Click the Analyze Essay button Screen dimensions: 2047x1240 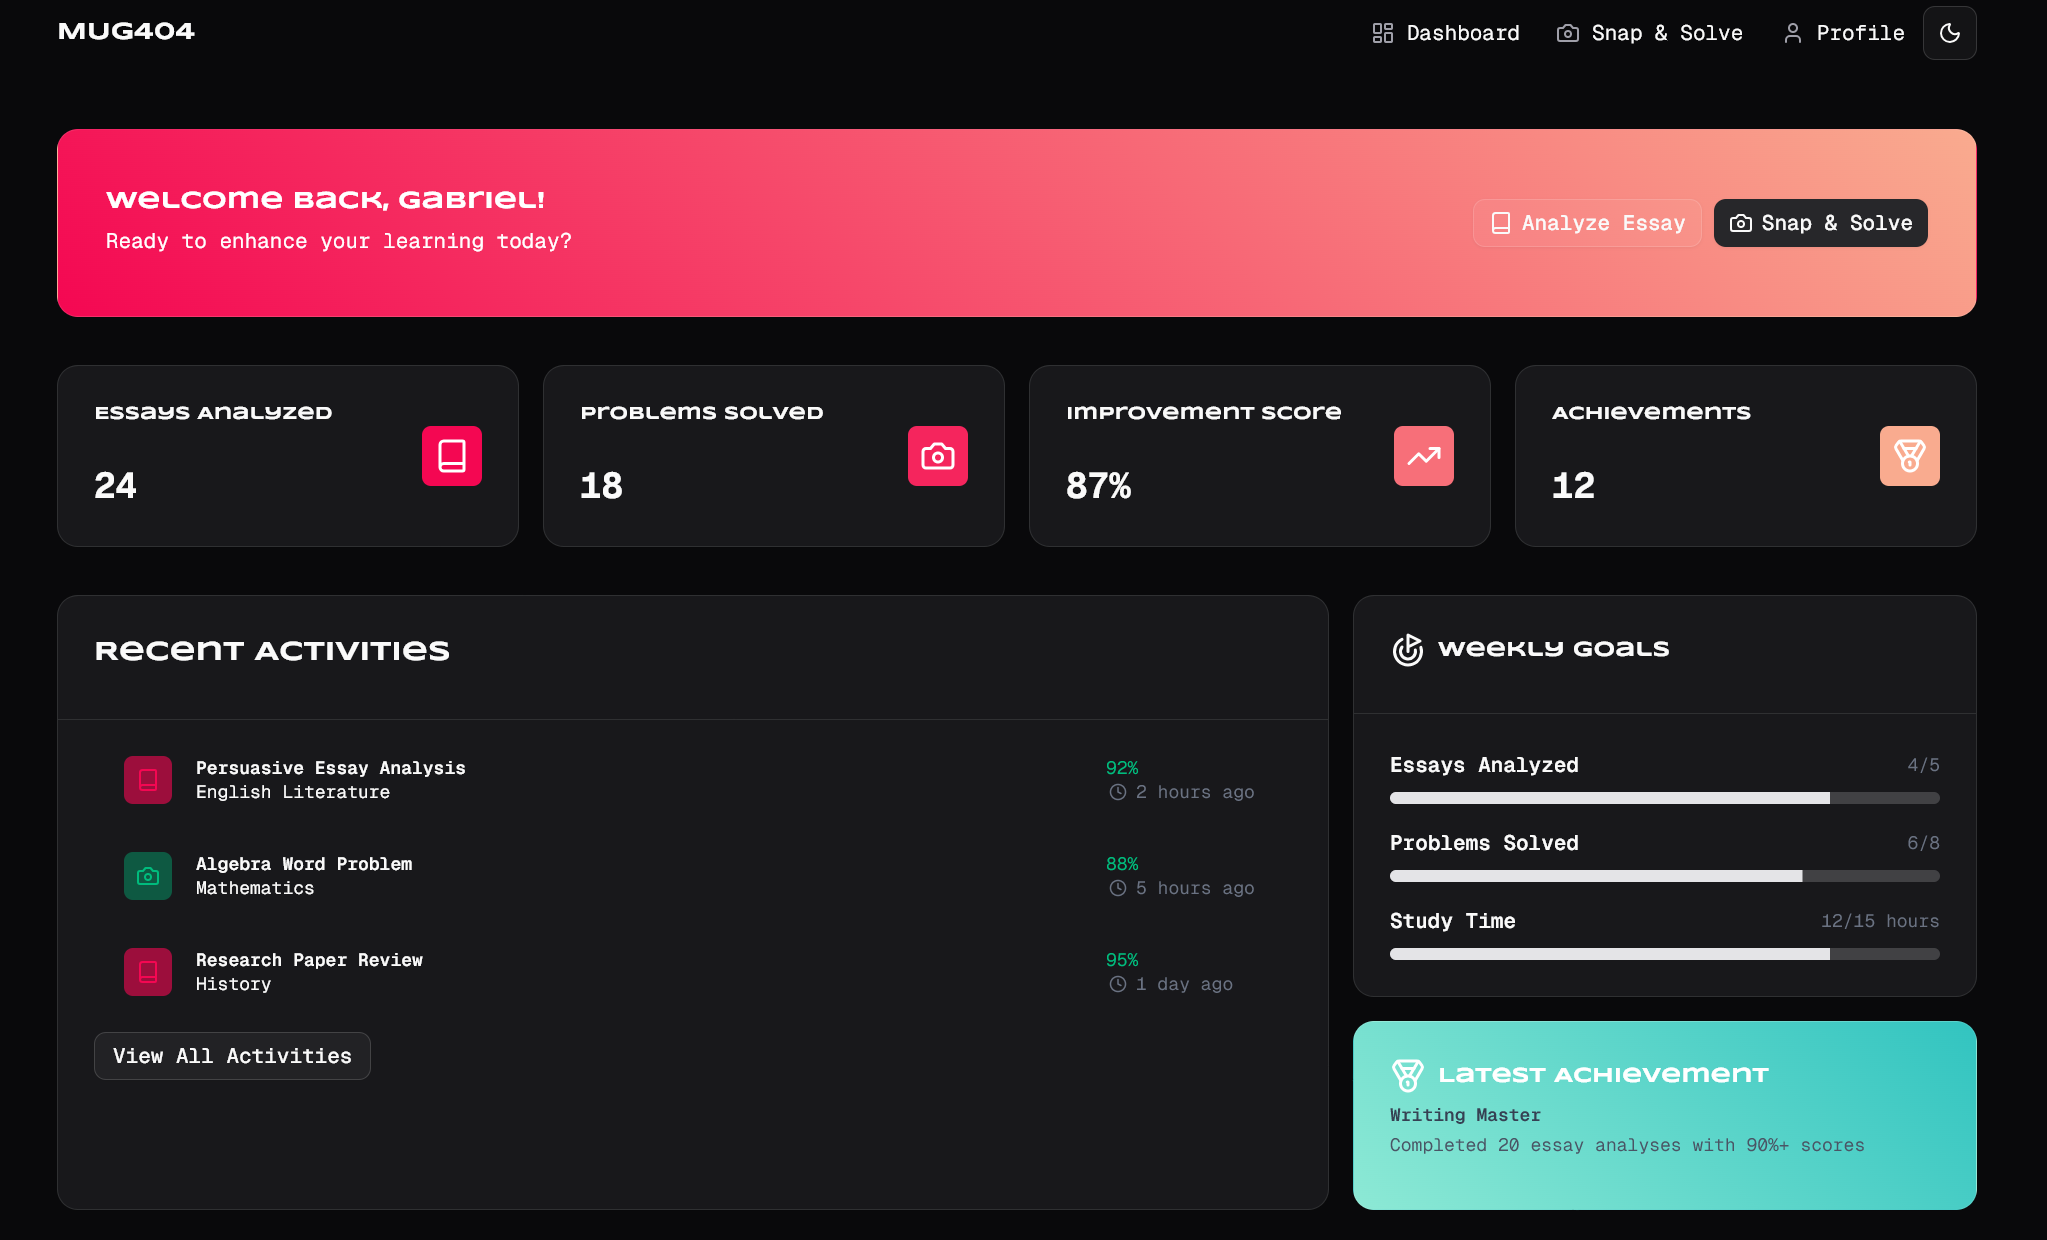[1587, 223]
